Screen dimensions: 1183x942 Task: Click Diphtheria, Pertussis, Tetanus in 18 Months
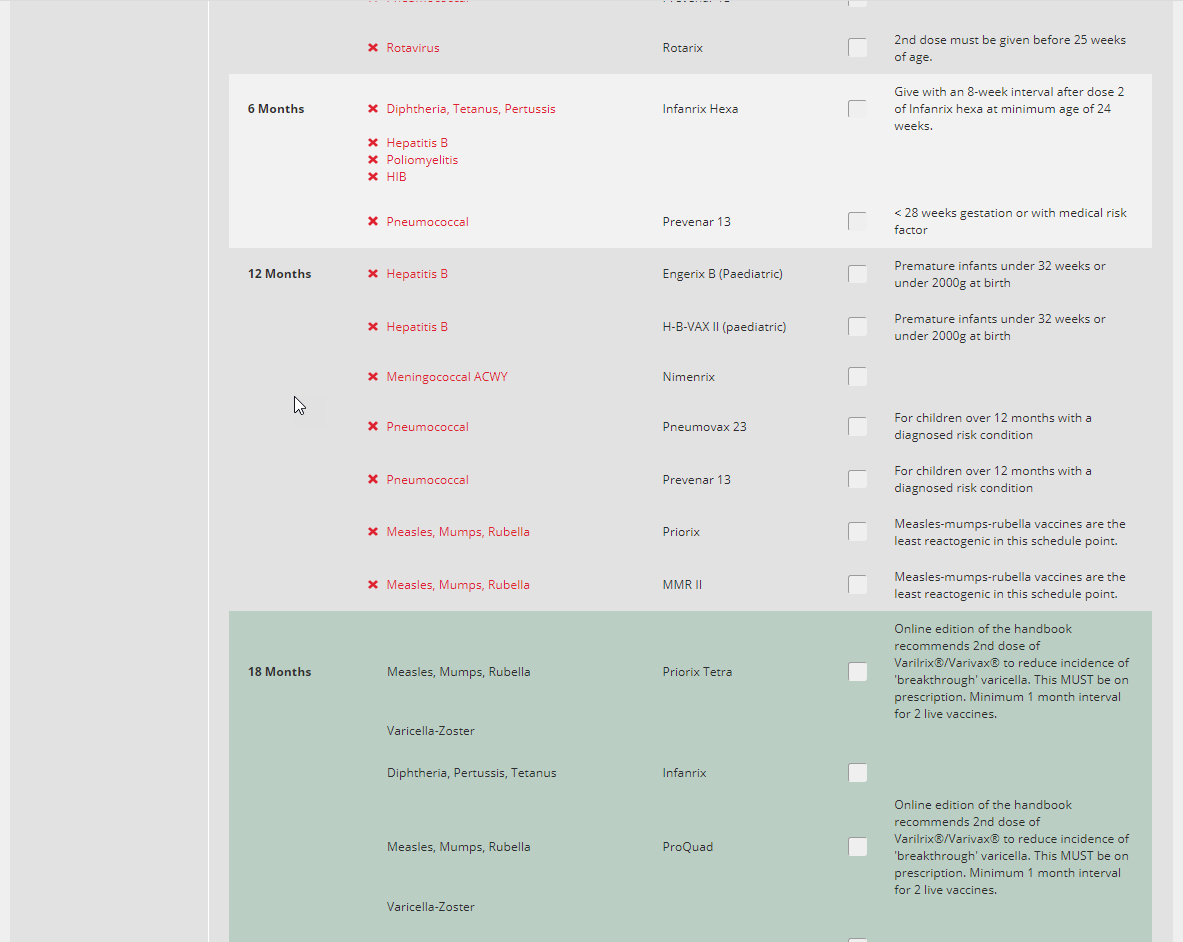[x=472, y=773]
